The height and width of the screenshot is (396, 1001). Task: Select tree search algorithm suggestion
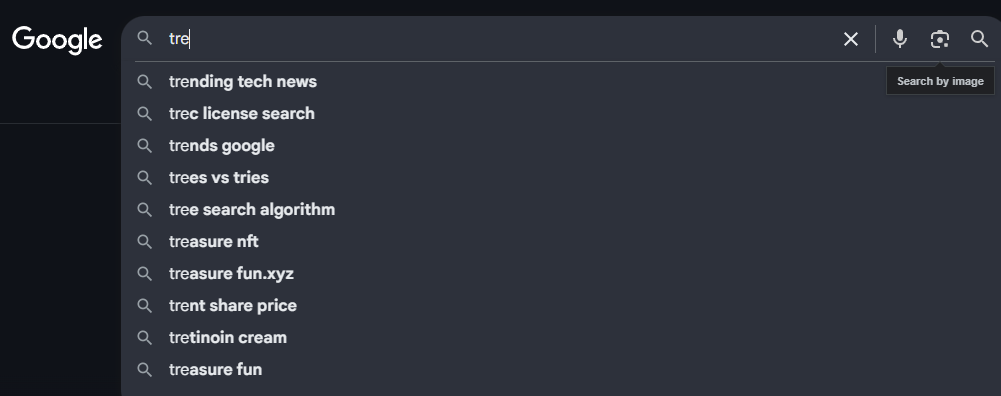tap(252, 209)
